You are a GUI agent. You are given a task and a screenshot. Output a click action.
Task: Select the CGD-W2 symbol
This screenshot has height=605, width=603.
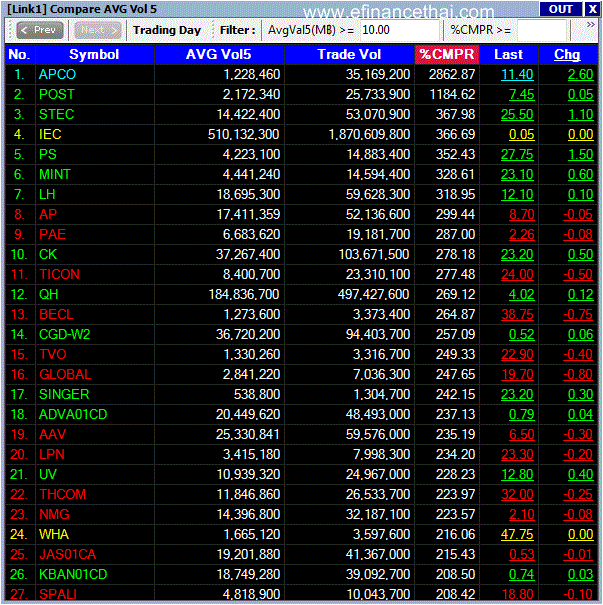tap(64, 334)
